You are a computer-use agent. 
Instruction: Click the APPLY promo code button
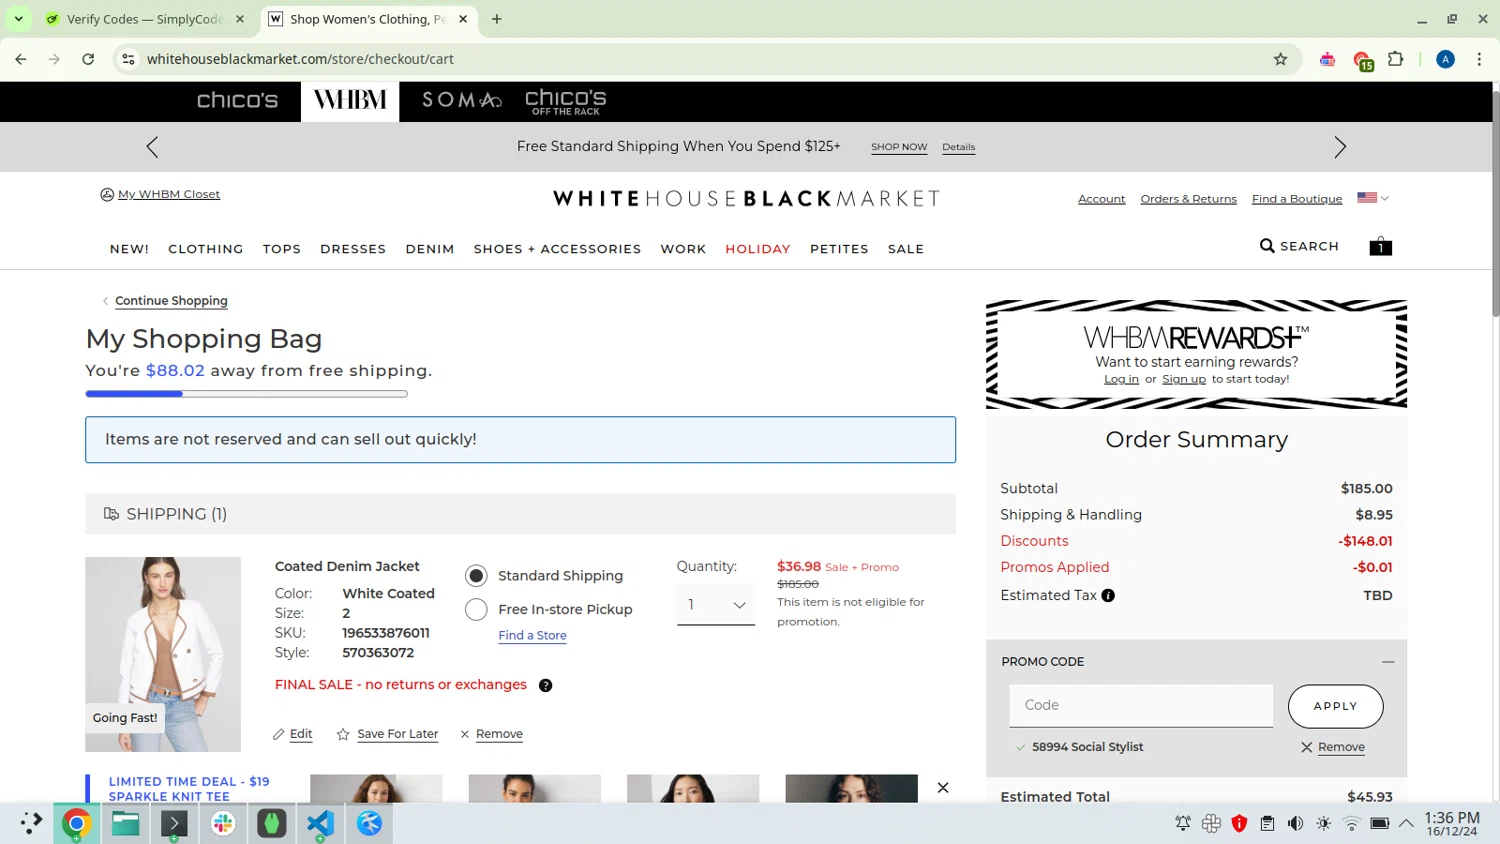(x=1335, y=706)
